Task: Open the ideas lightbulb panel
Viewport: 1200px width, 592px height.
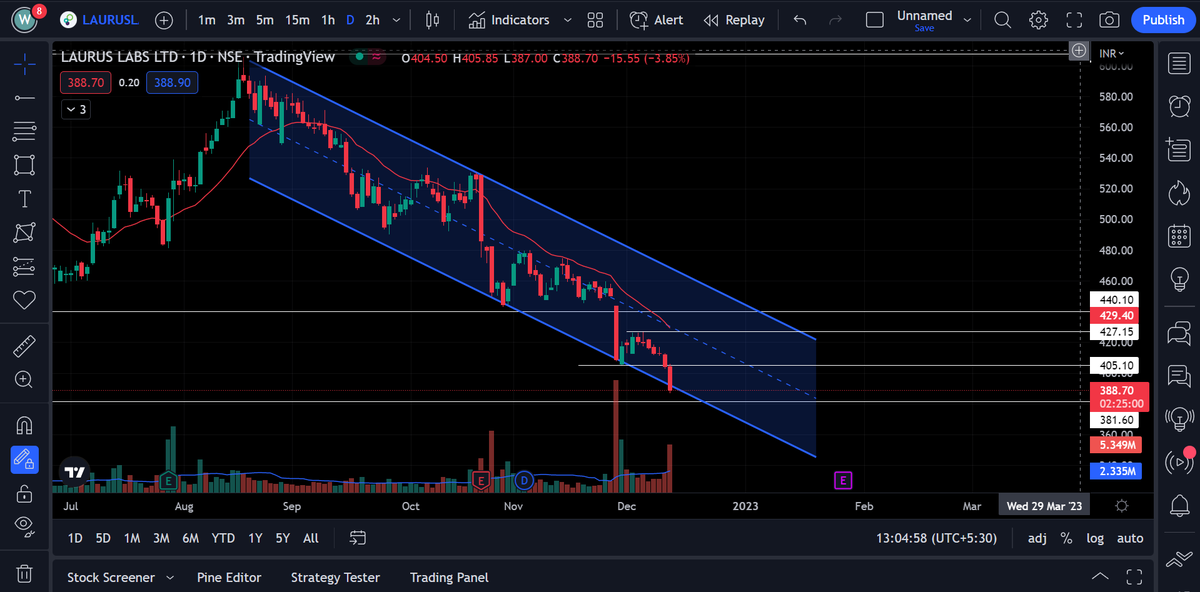Action: pyautogui.click(x=1178, y=277)
